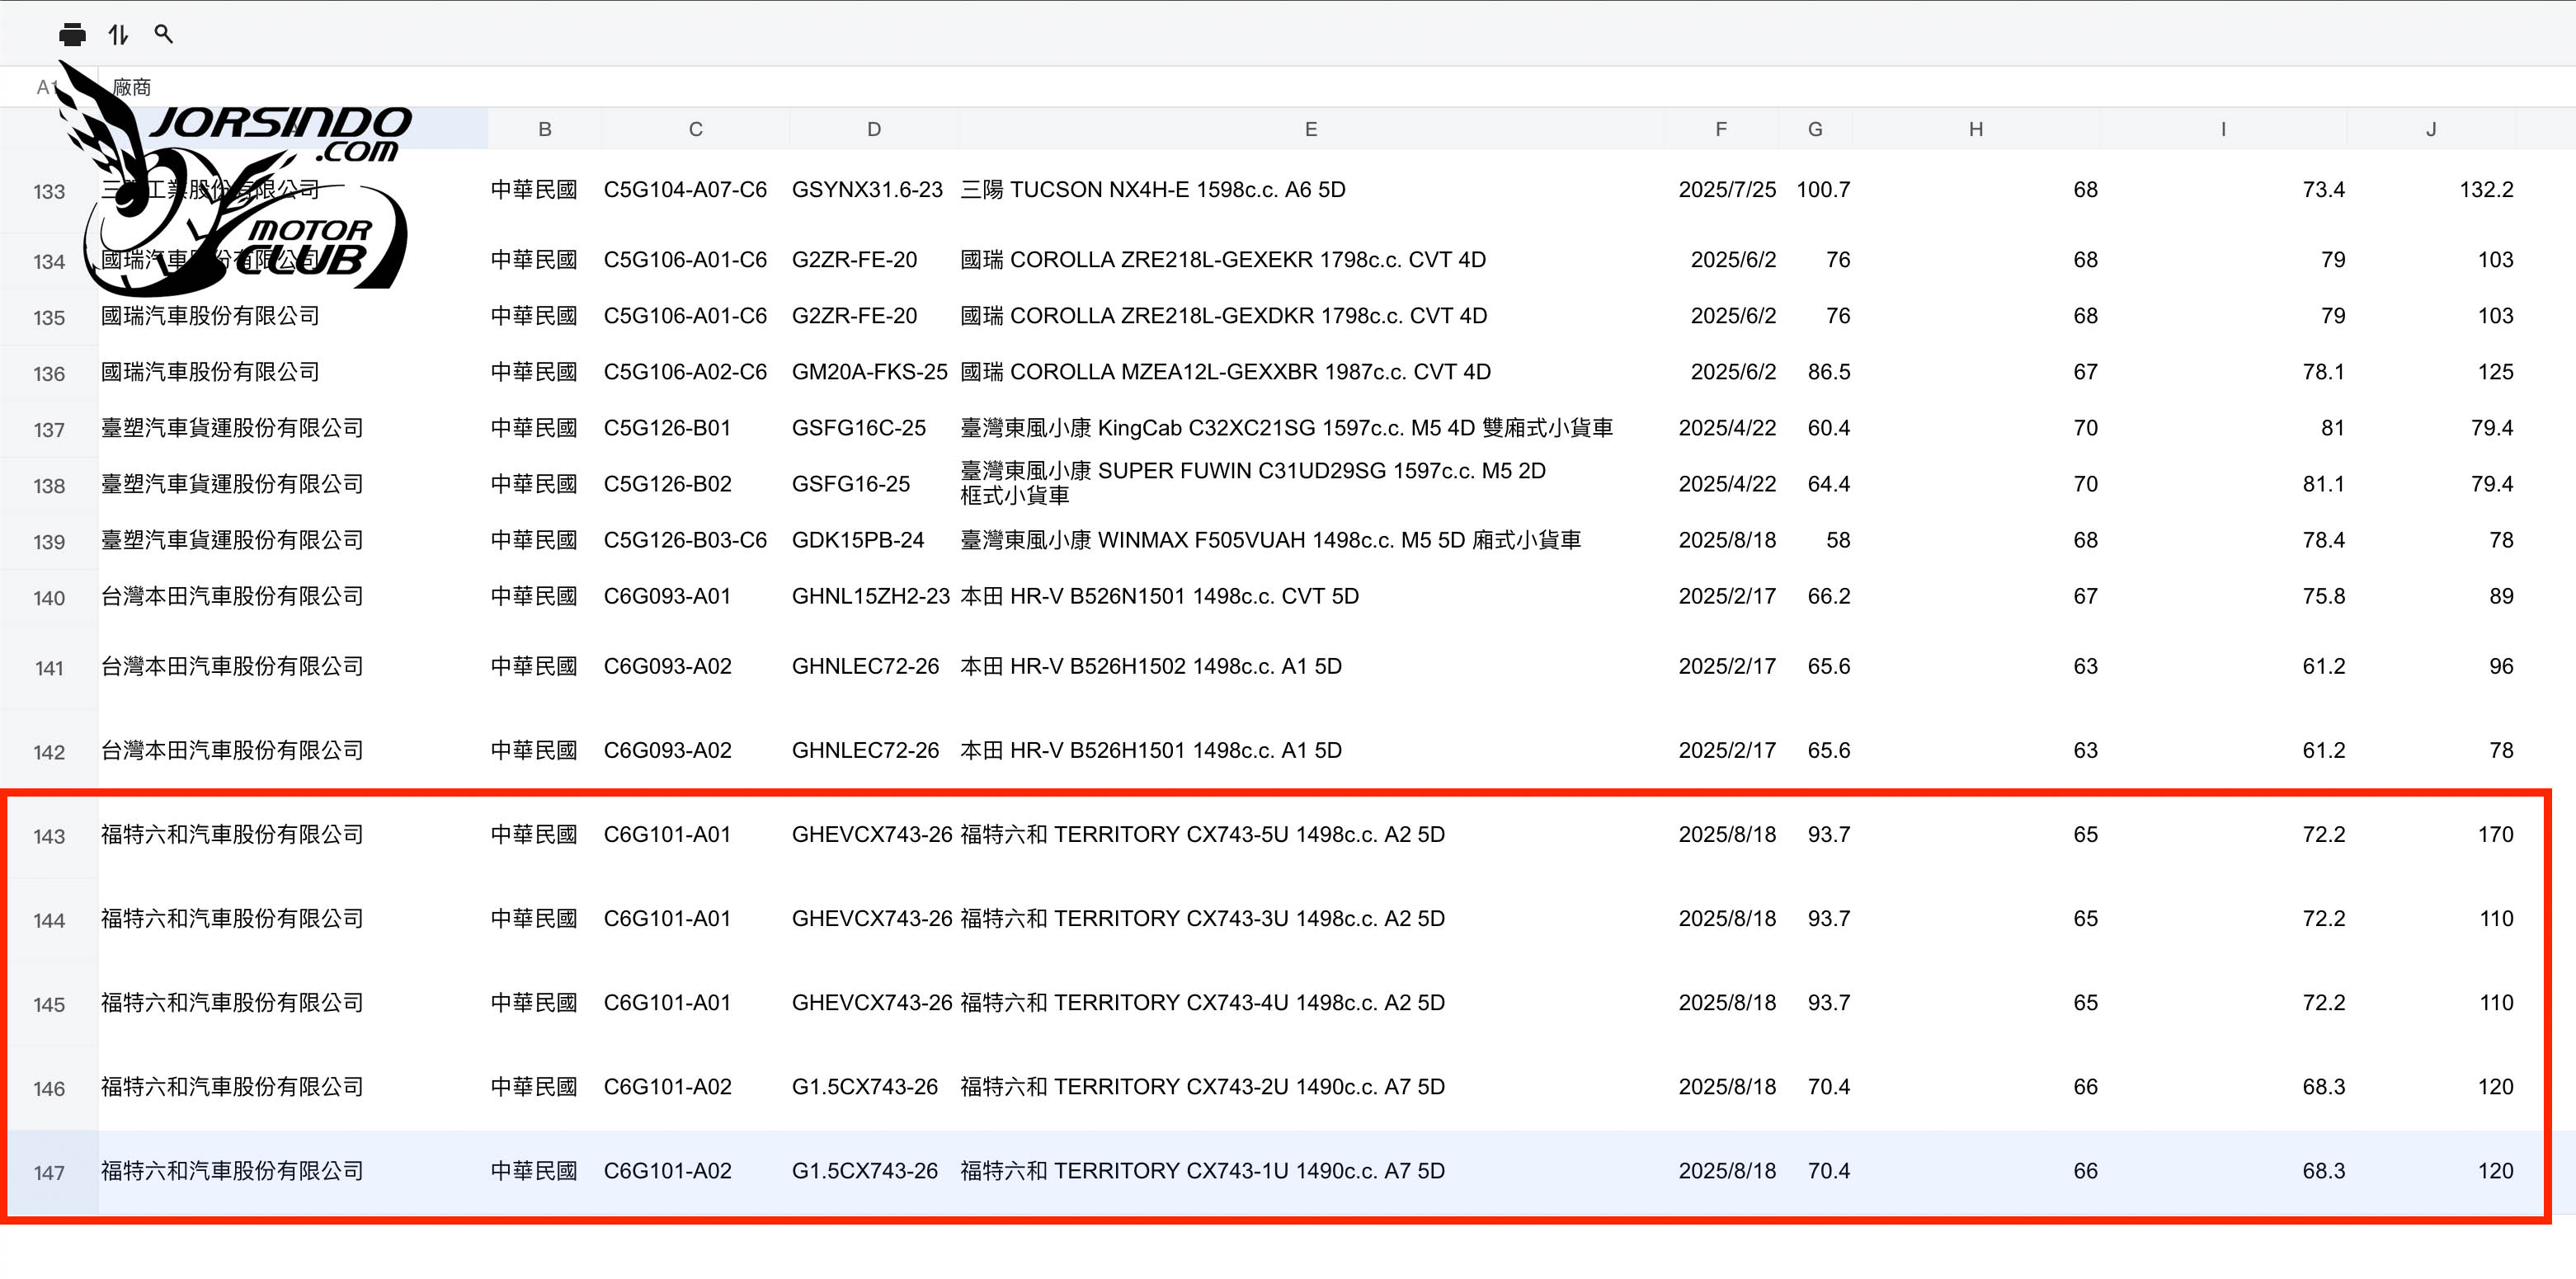Select column J header
This screenshot has width=2576, height=1279.
[x=2431, y=129]
